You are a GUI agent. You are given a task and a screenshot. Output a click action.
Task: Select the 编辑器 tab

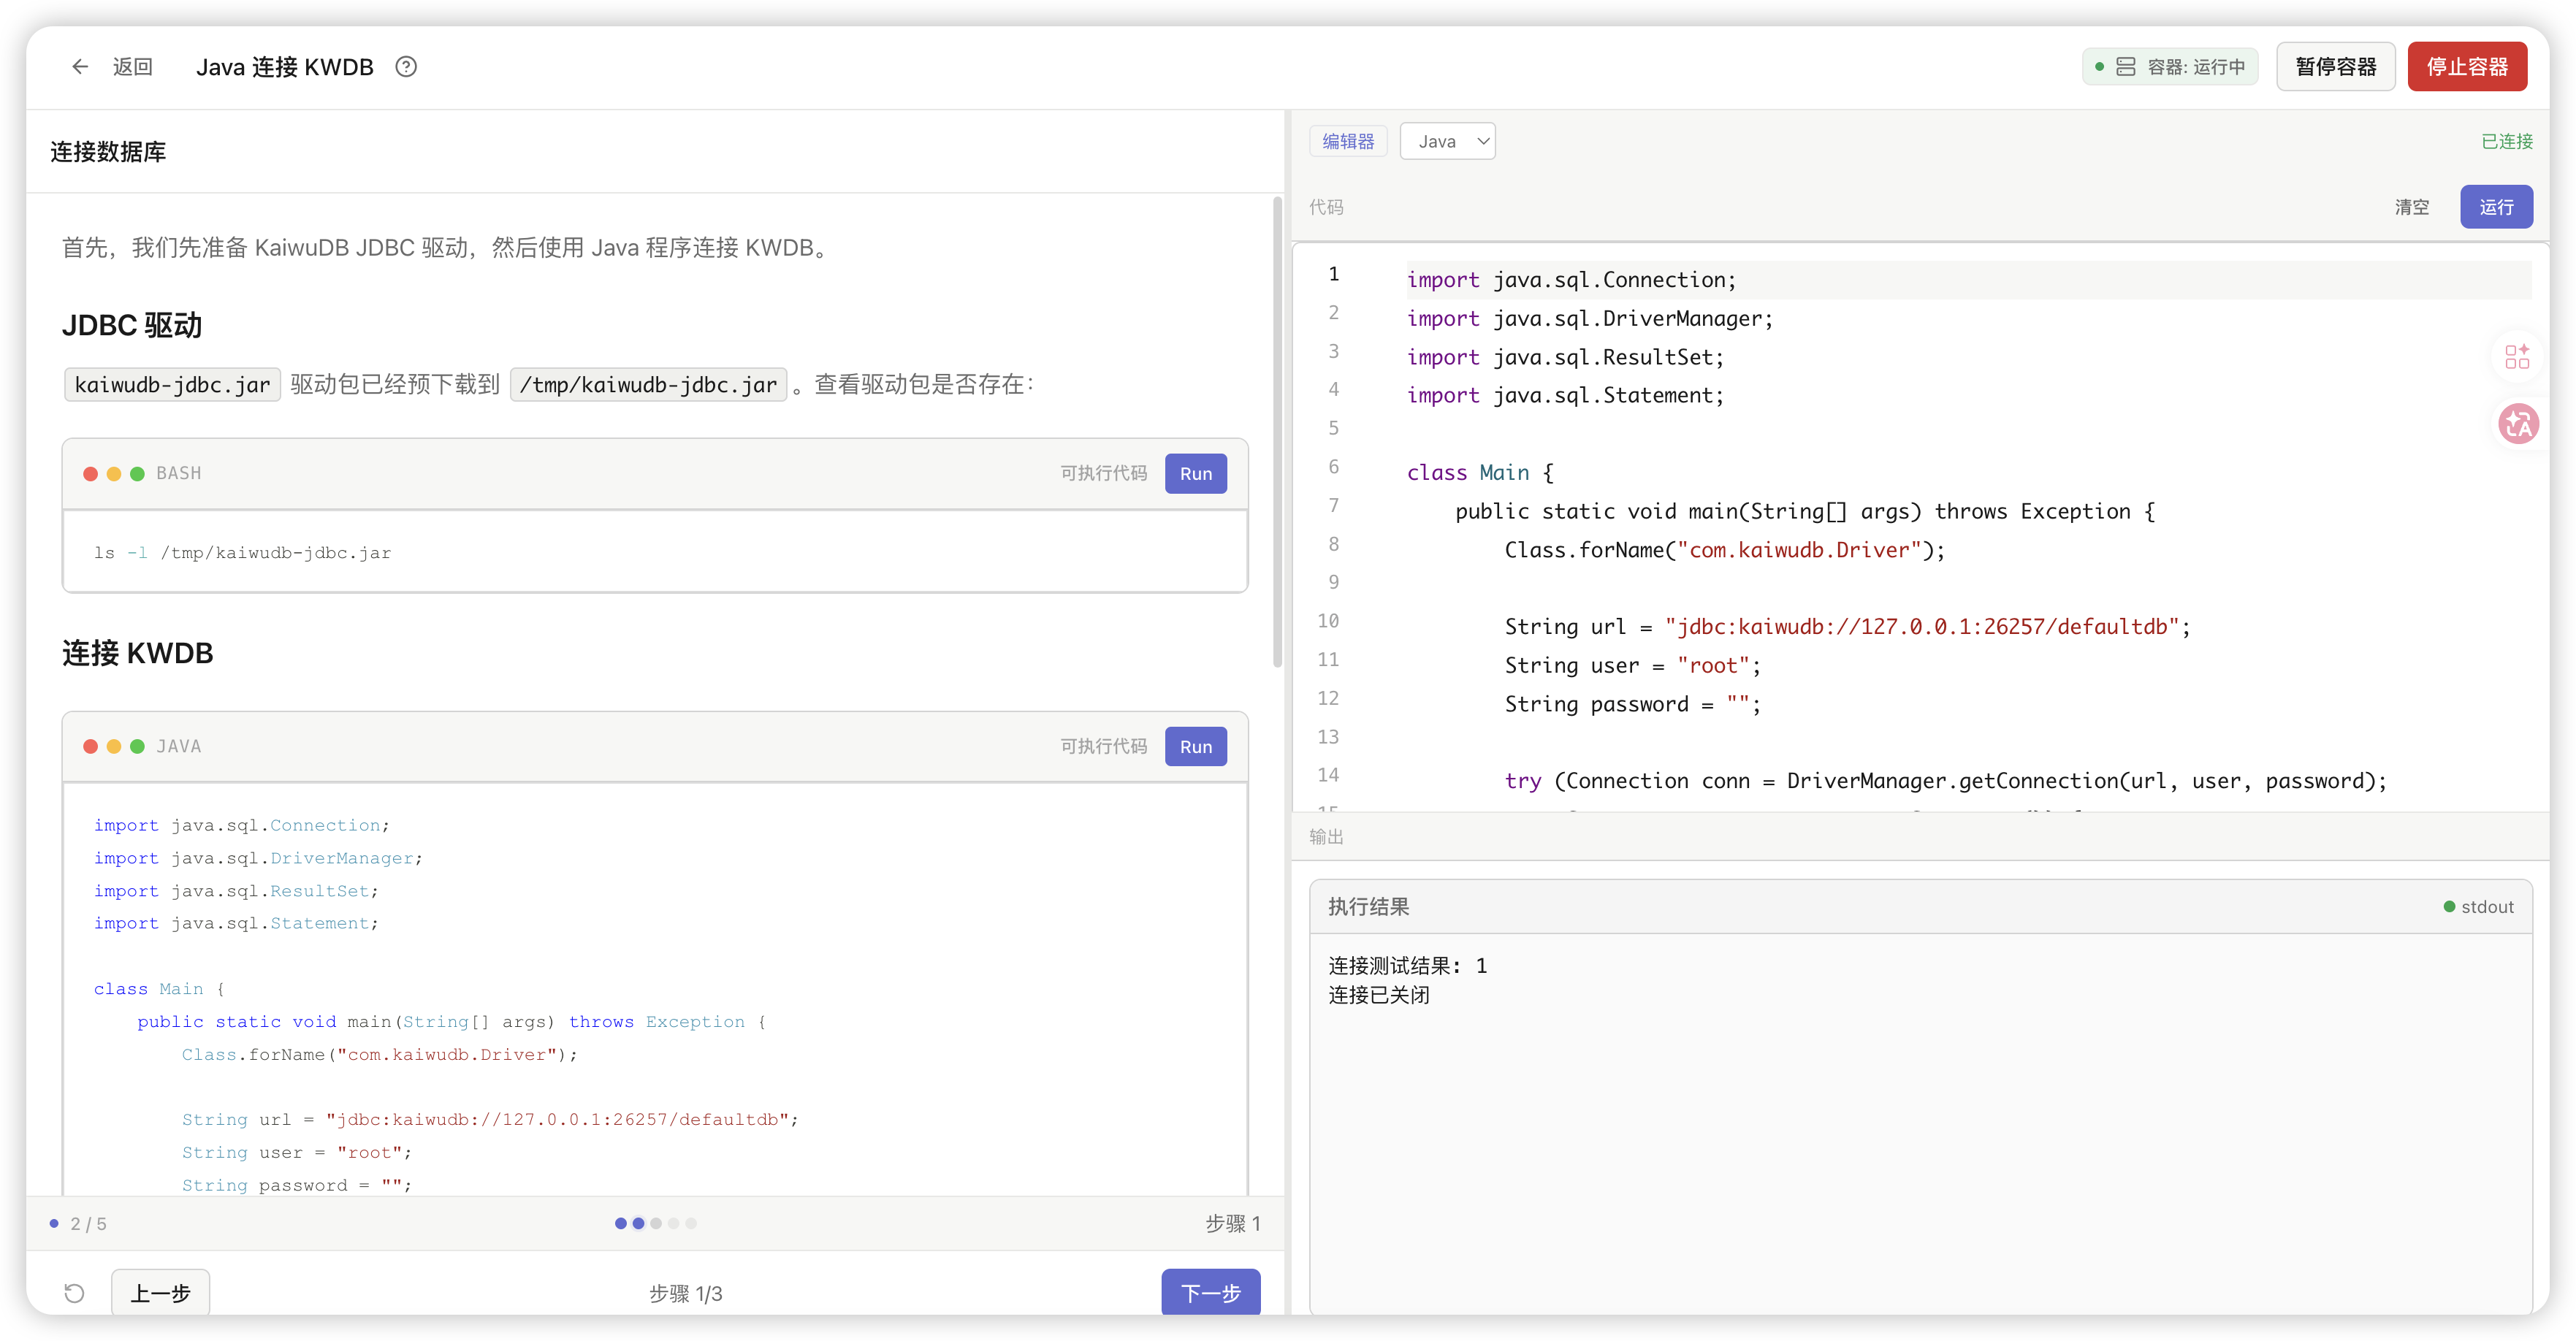click(x=1348, y=141)
